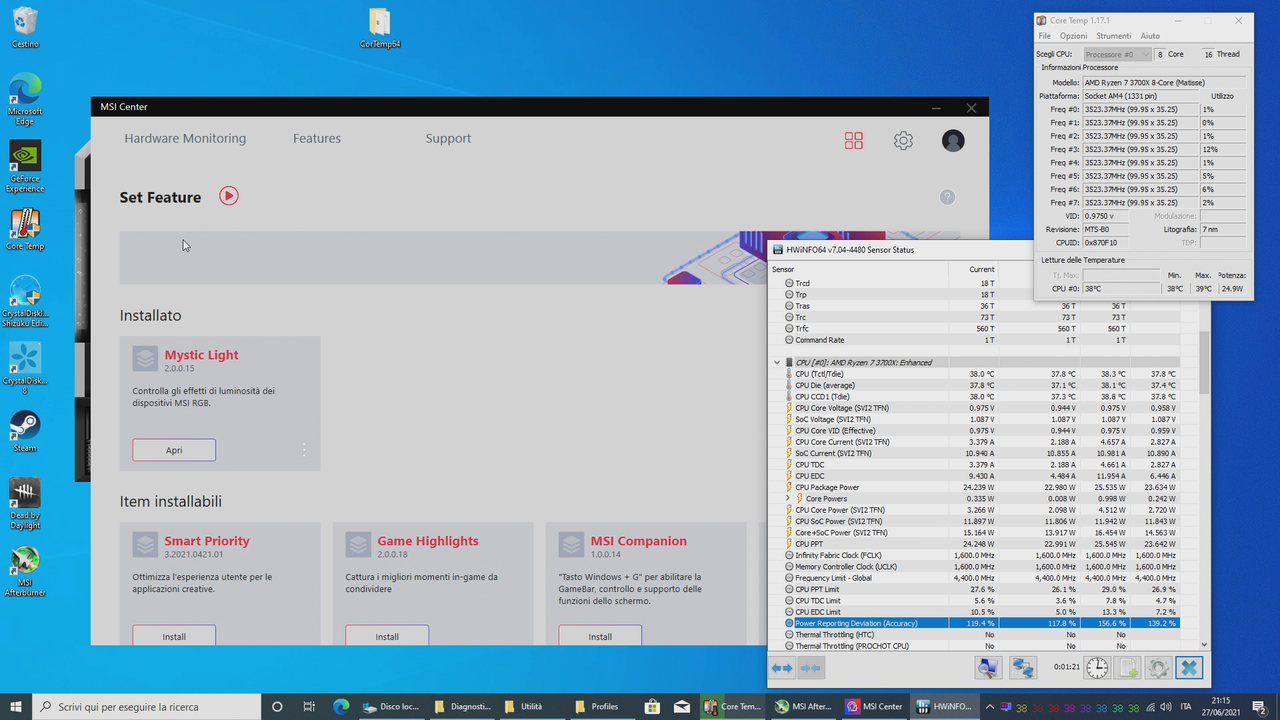Open Core Temp Aiuto menu
Screen dimensions: 1280x720
pos(1150,36)
